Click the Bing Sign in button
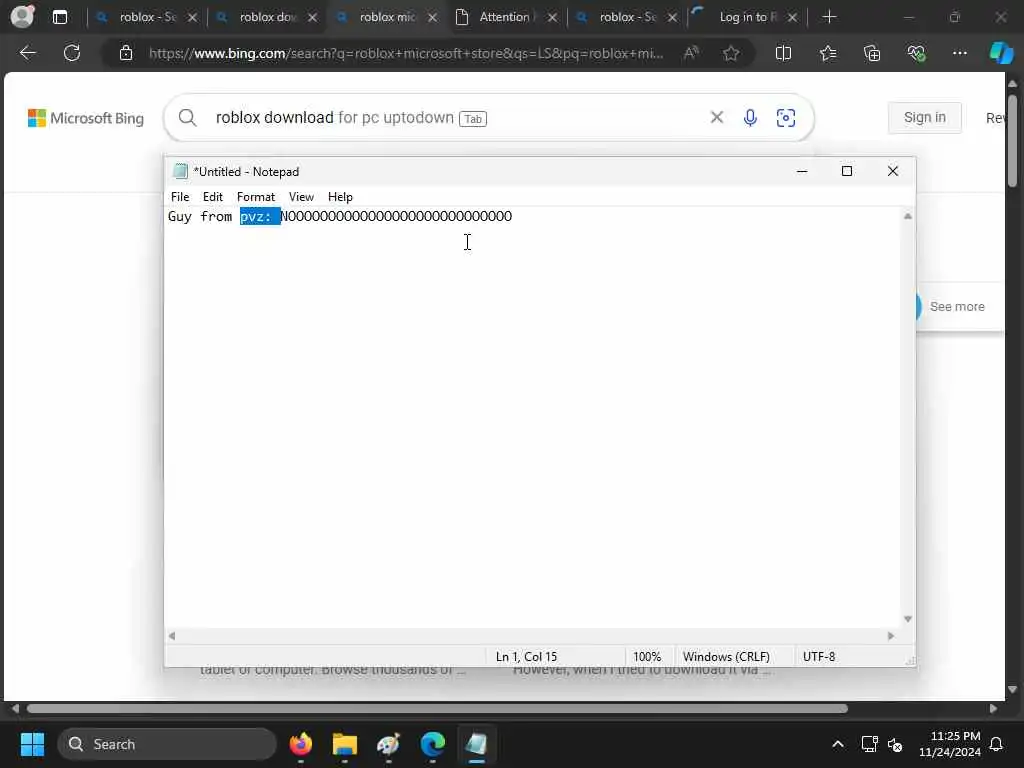The width and height of the screenshot is (1024, 768). coord(924,118)
